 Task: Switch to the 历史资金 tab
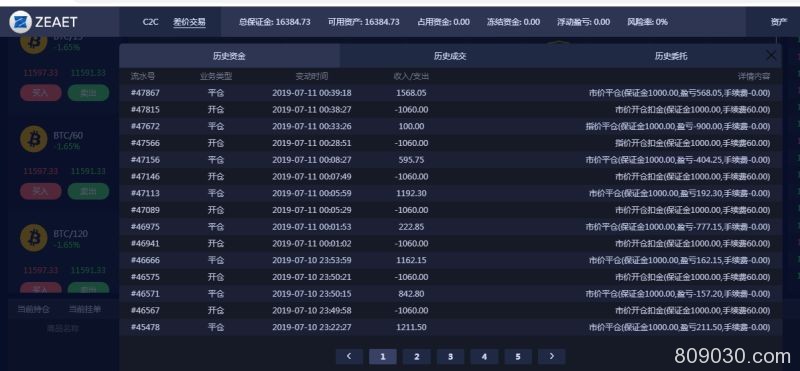pyautogui.click(x=229, y=56)
